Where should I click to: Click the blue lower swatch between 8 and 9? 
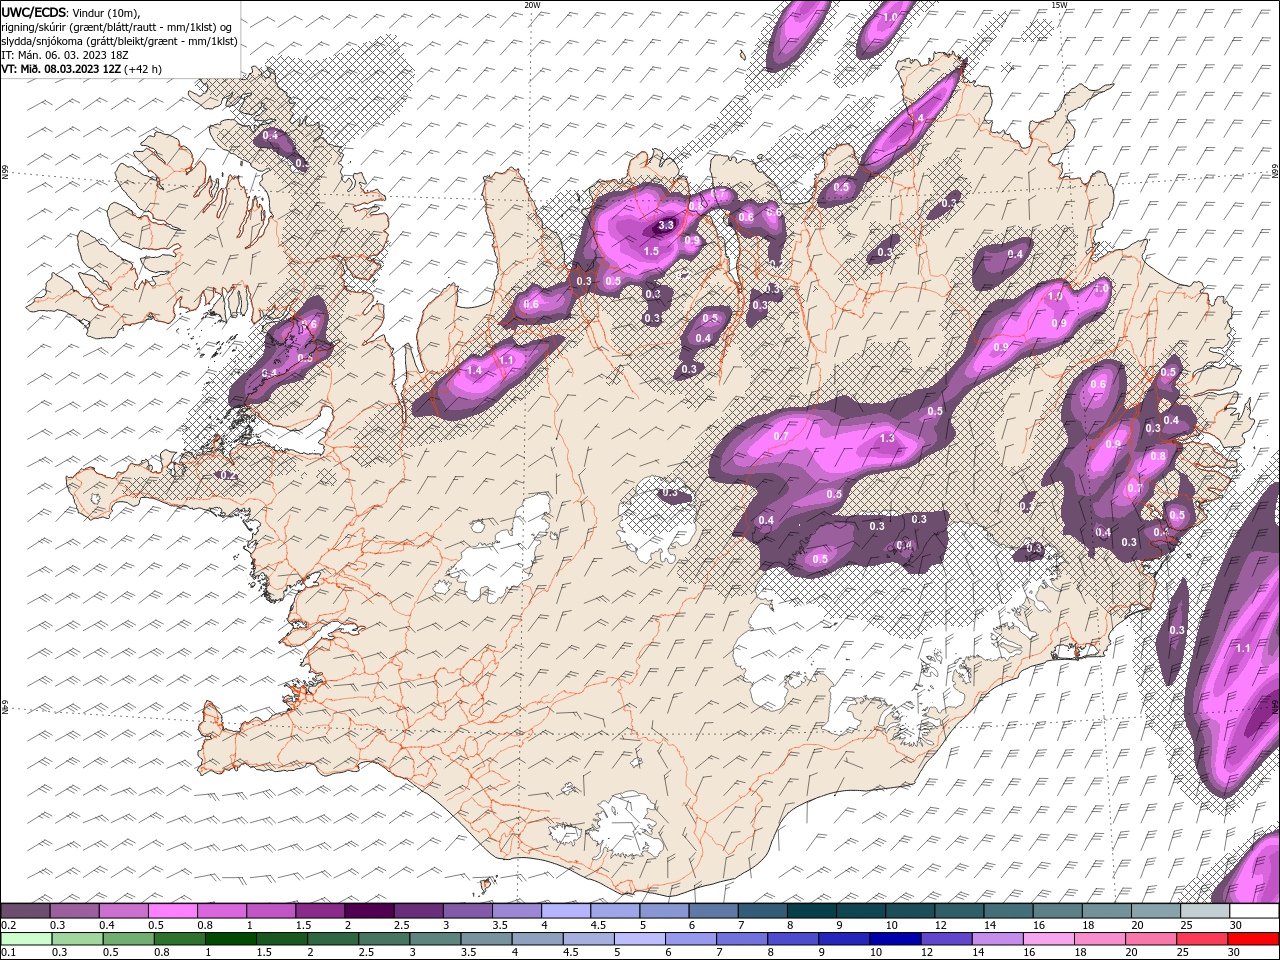point(793,939)
